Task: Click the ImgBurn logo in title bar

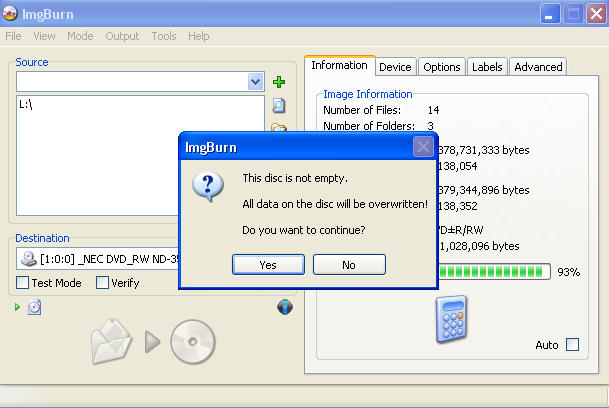Action: tap(10, 14)
